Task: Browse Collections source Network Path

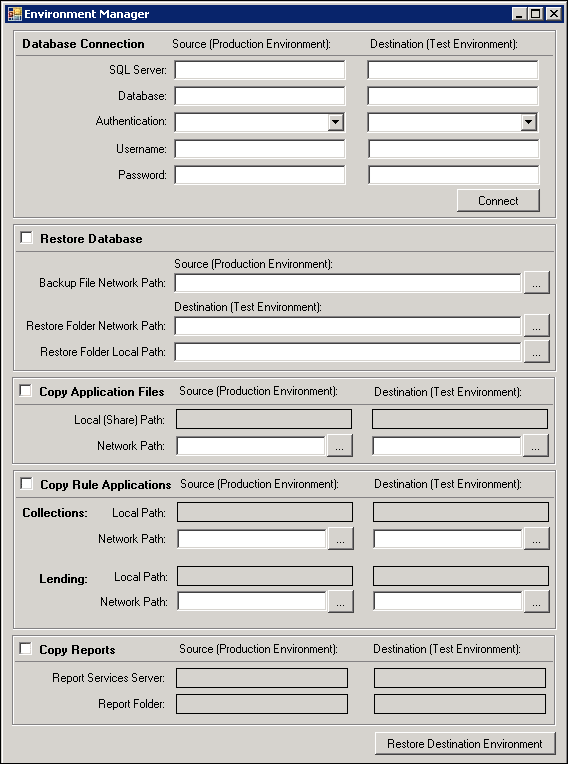Action: 341,539
